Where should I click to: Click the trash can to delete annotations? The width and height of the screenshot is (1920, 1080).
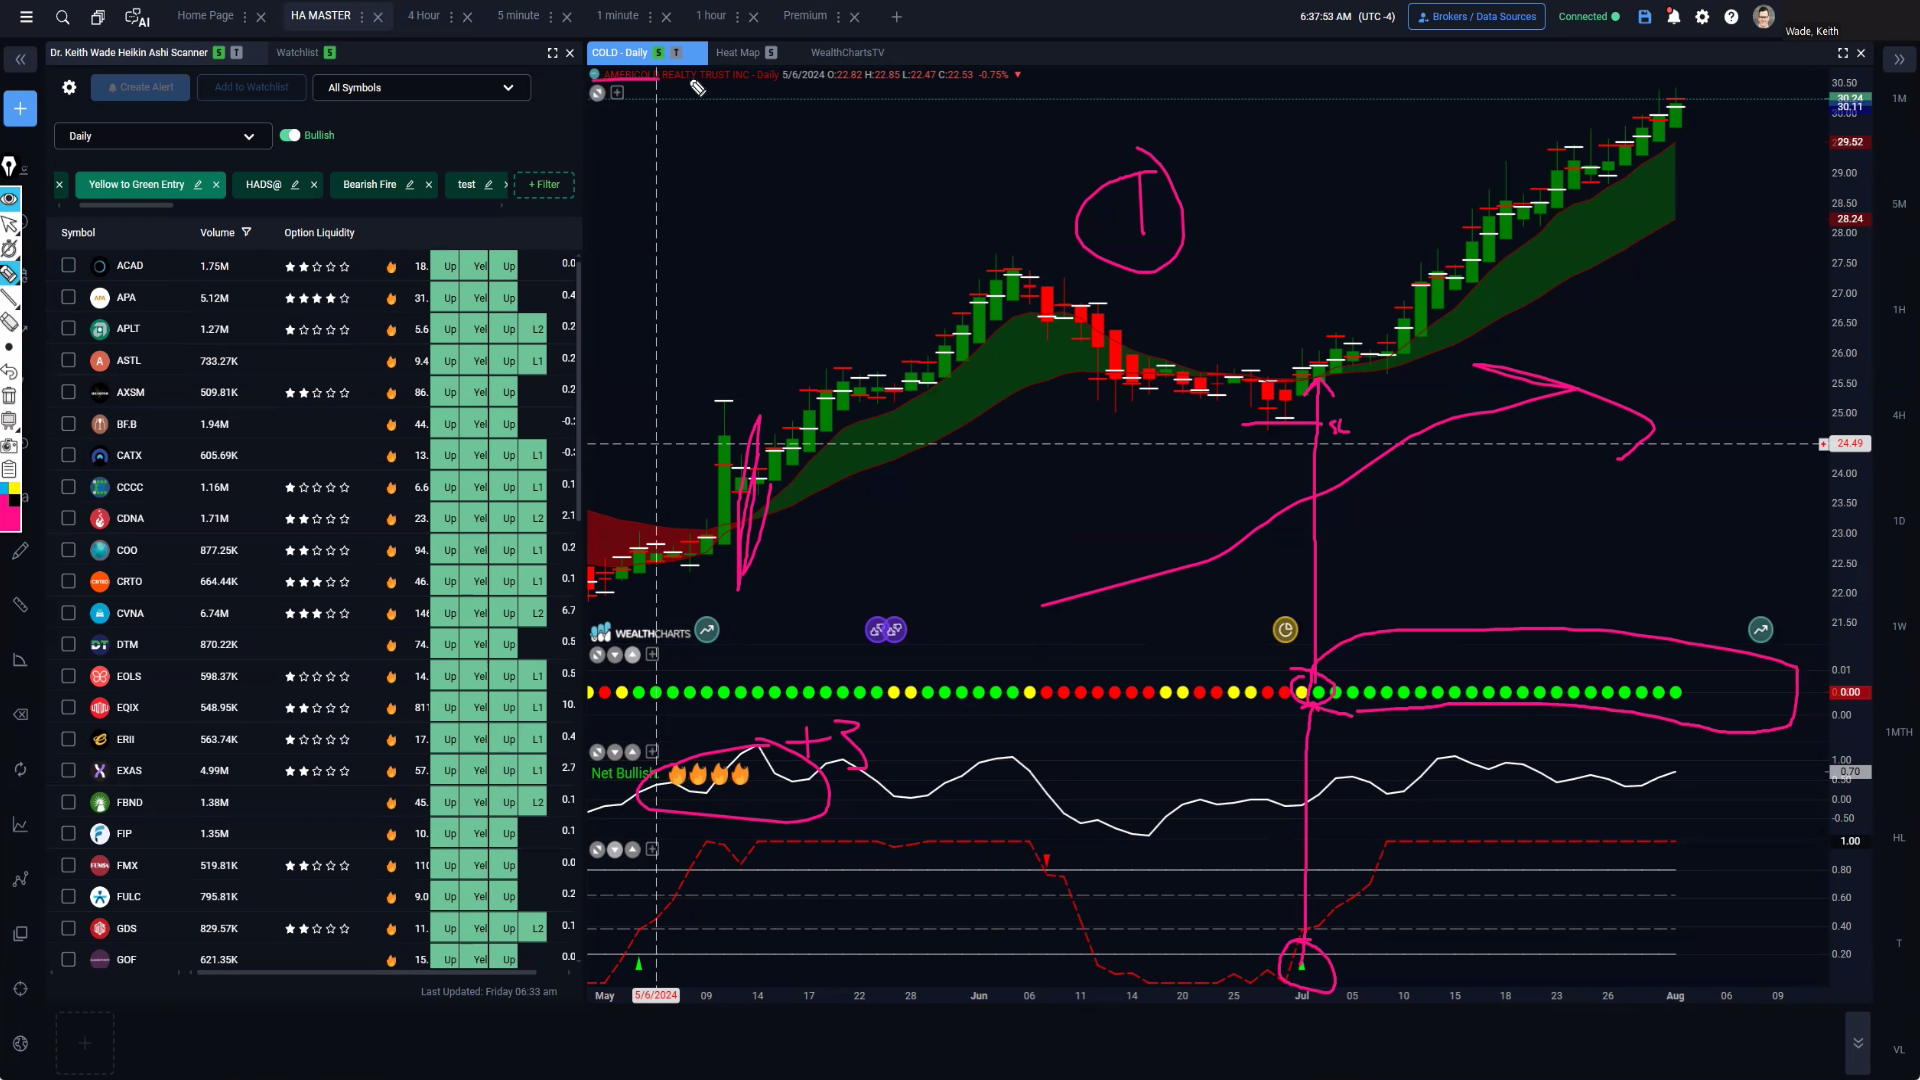click(x=9, y=396)
